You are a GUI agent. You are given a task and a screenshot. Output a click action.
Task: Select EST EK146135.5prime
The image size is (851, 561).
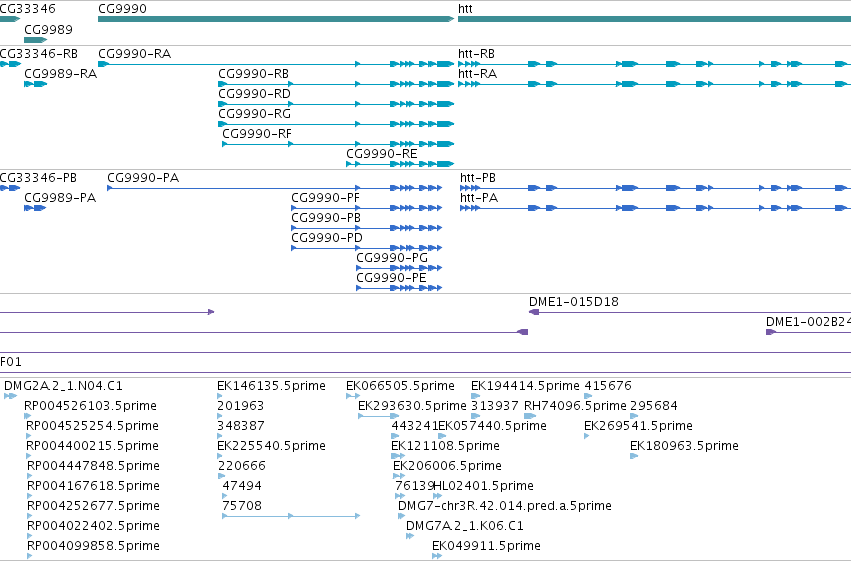(220, 396)
